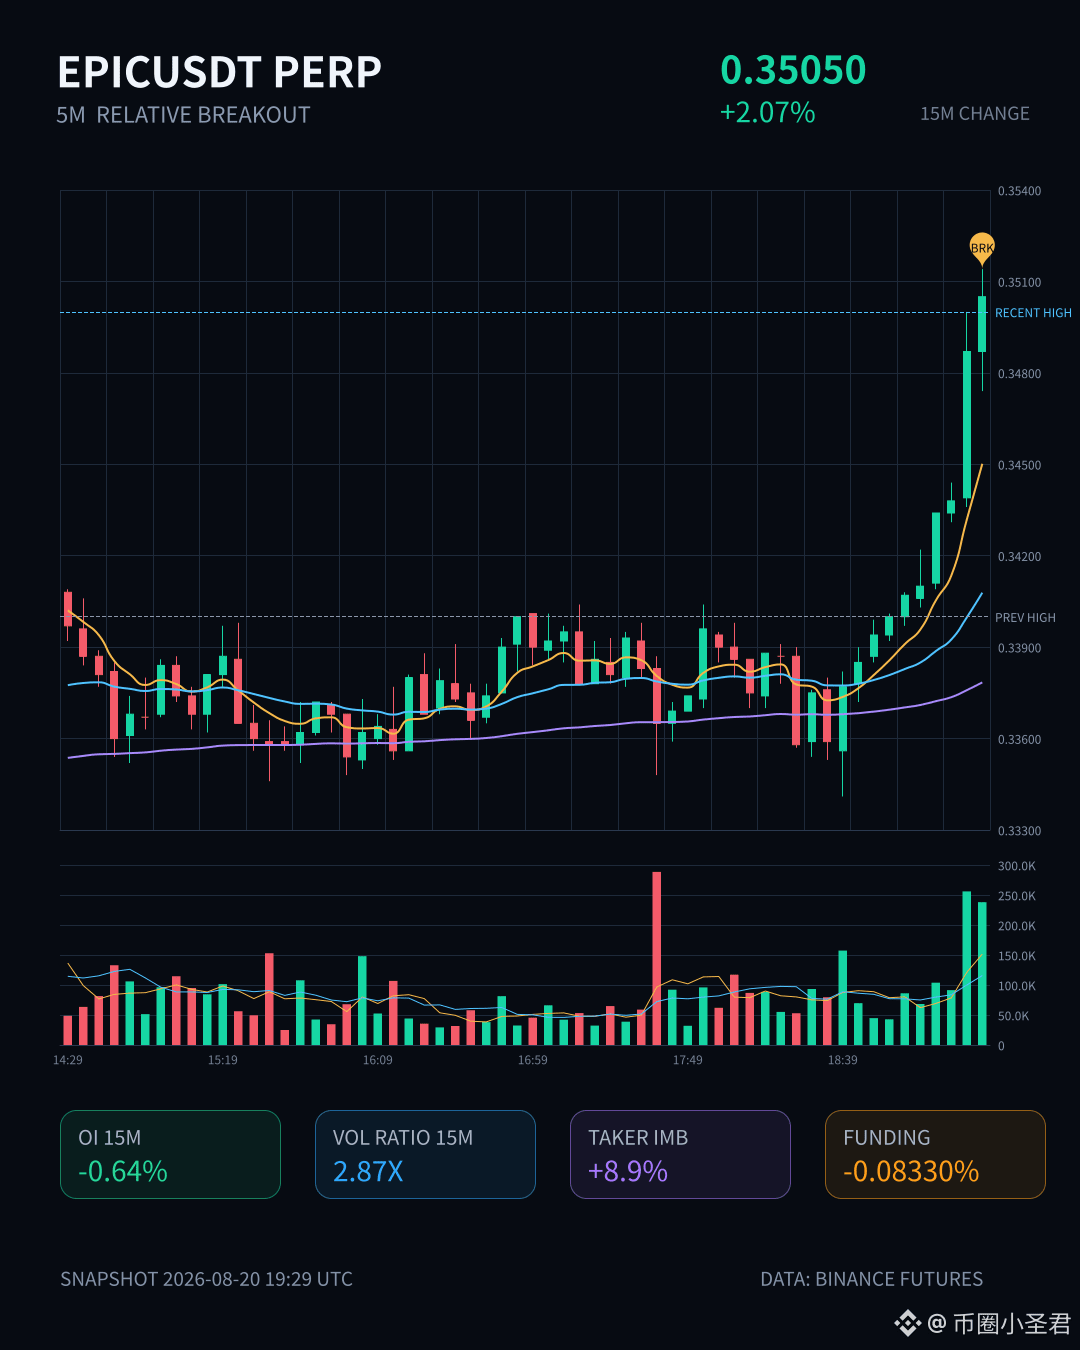Click the 14:29 time label

pos(68,1060)
